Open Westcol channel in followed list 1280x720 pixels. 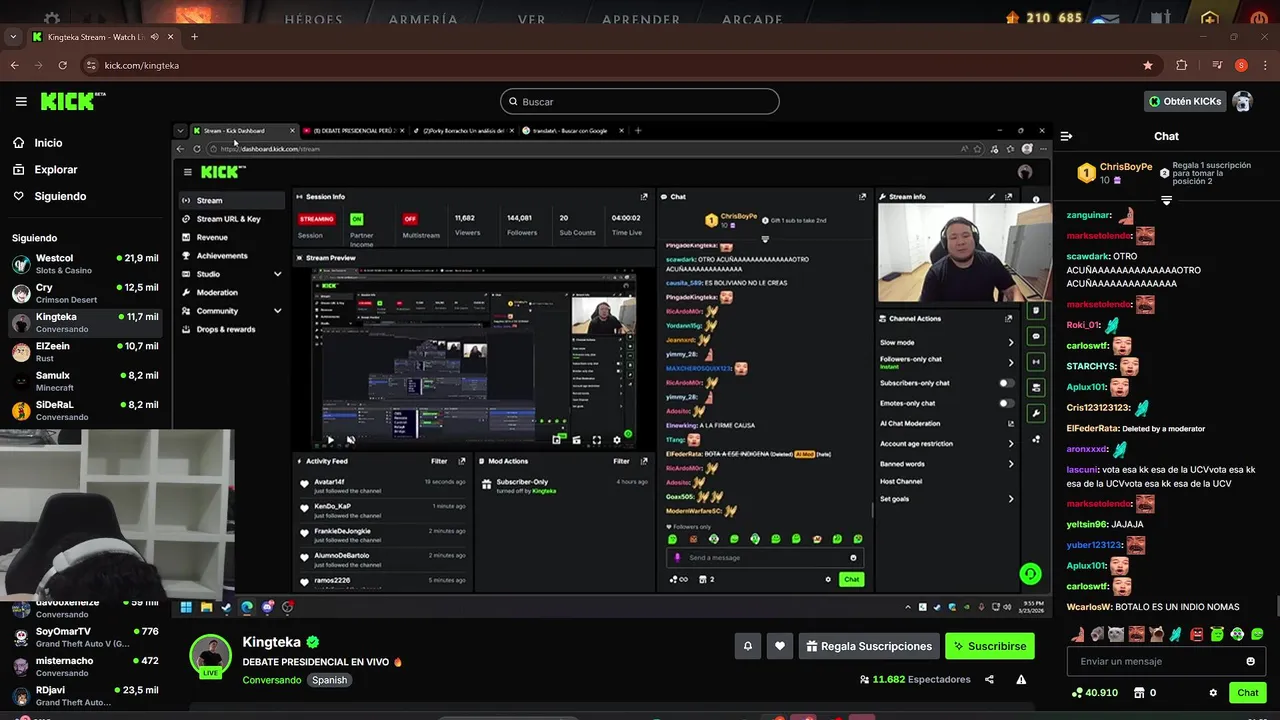pyautogui.click(x=85, y=264)
